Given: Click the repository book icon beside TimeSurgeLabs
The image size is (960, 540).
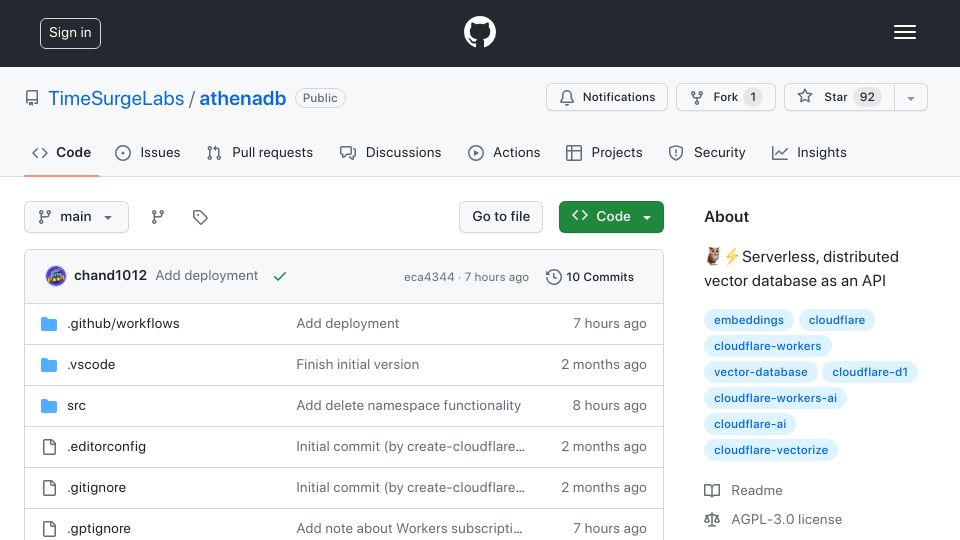Looking at the screenshot, I should (32, 98).
